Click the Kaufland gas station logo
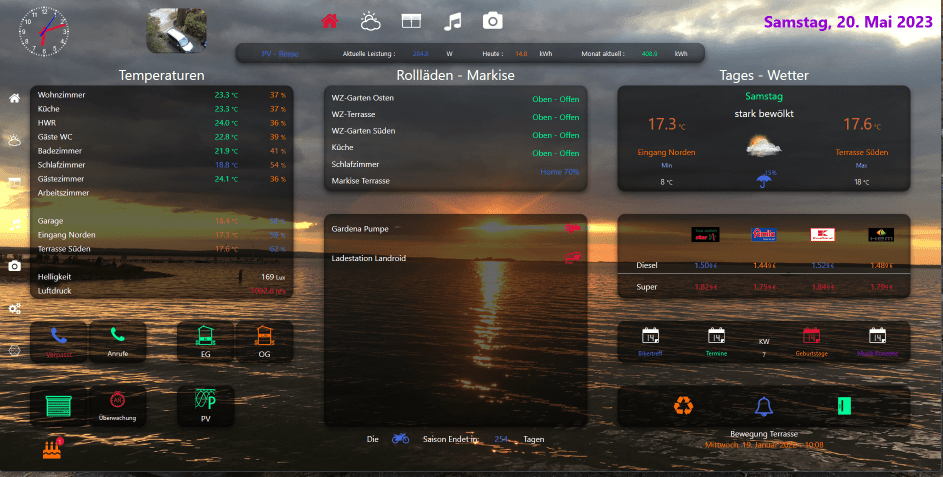 pyautogui.click(x=823, y=235)
